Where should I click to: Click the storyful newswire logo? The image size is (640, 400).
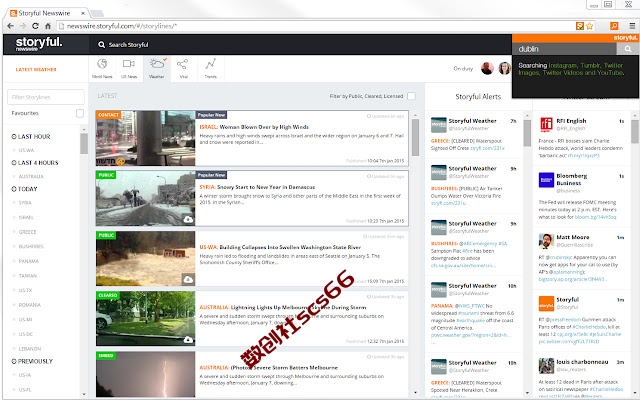click(x=39, y=44)
